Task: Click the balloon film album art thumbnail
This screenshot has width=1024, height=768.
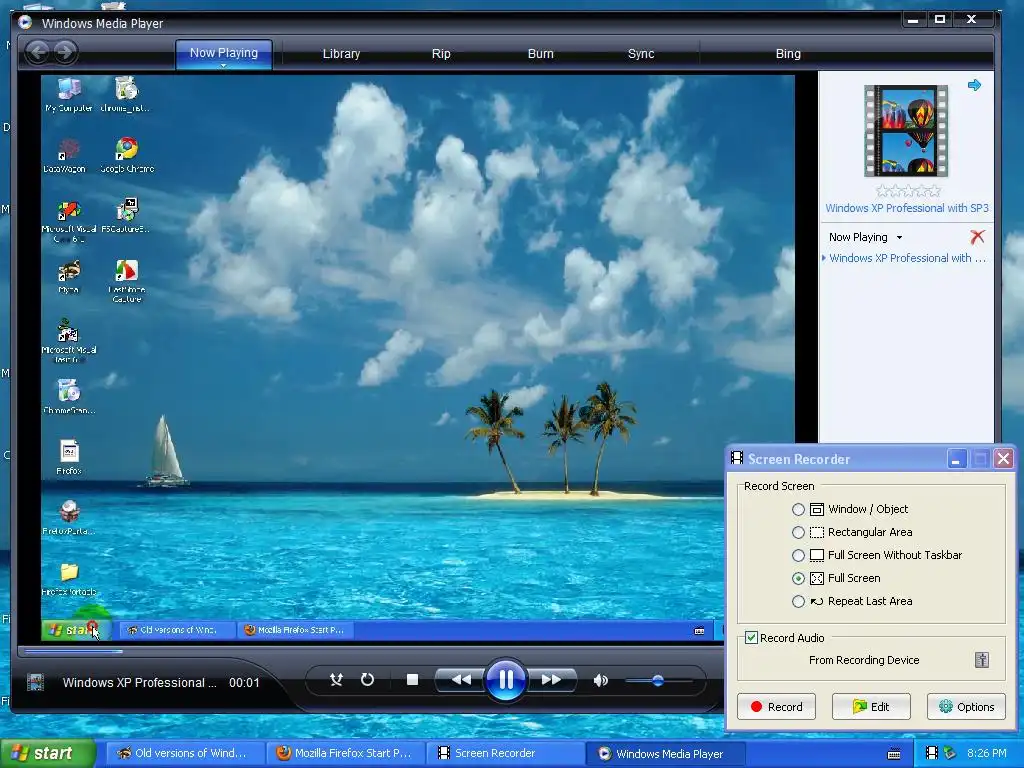Action: tap(906, 131)
